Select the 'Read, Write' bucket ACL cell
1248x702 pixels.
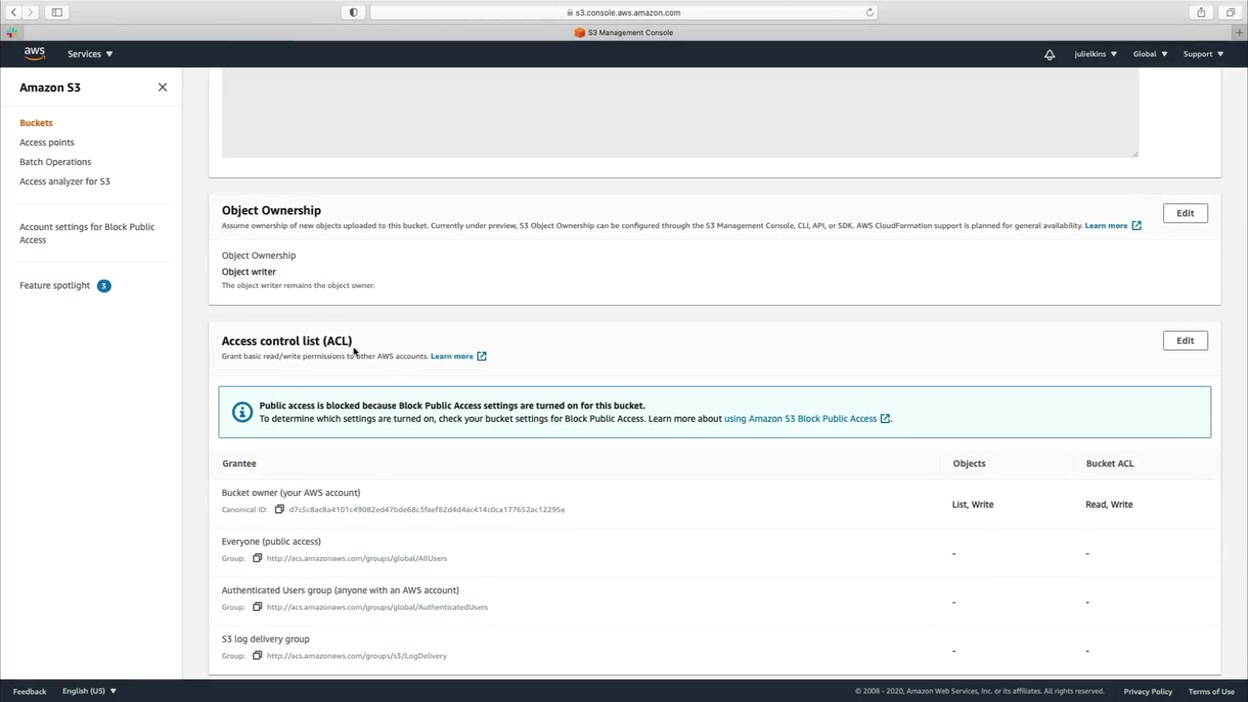(x=1109, y=505)
